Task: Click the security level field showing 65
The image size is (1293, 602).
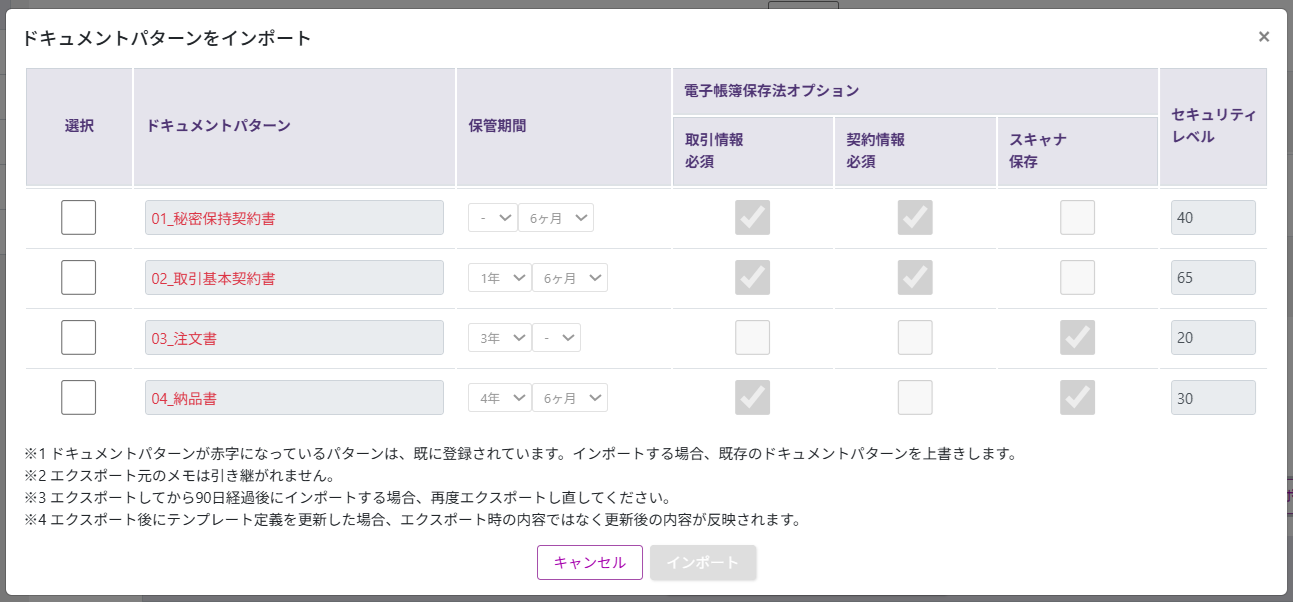Action: 1213,278
